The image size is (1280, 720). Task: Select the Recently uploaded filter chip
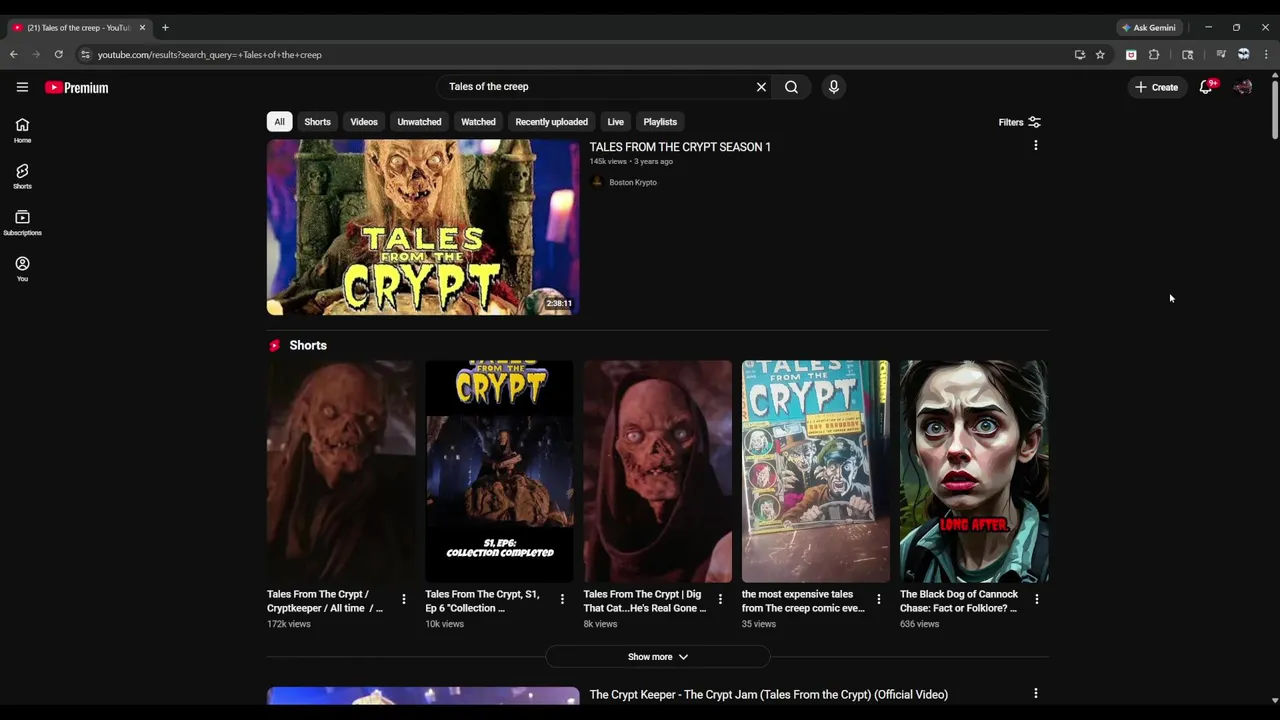point(551,122)
